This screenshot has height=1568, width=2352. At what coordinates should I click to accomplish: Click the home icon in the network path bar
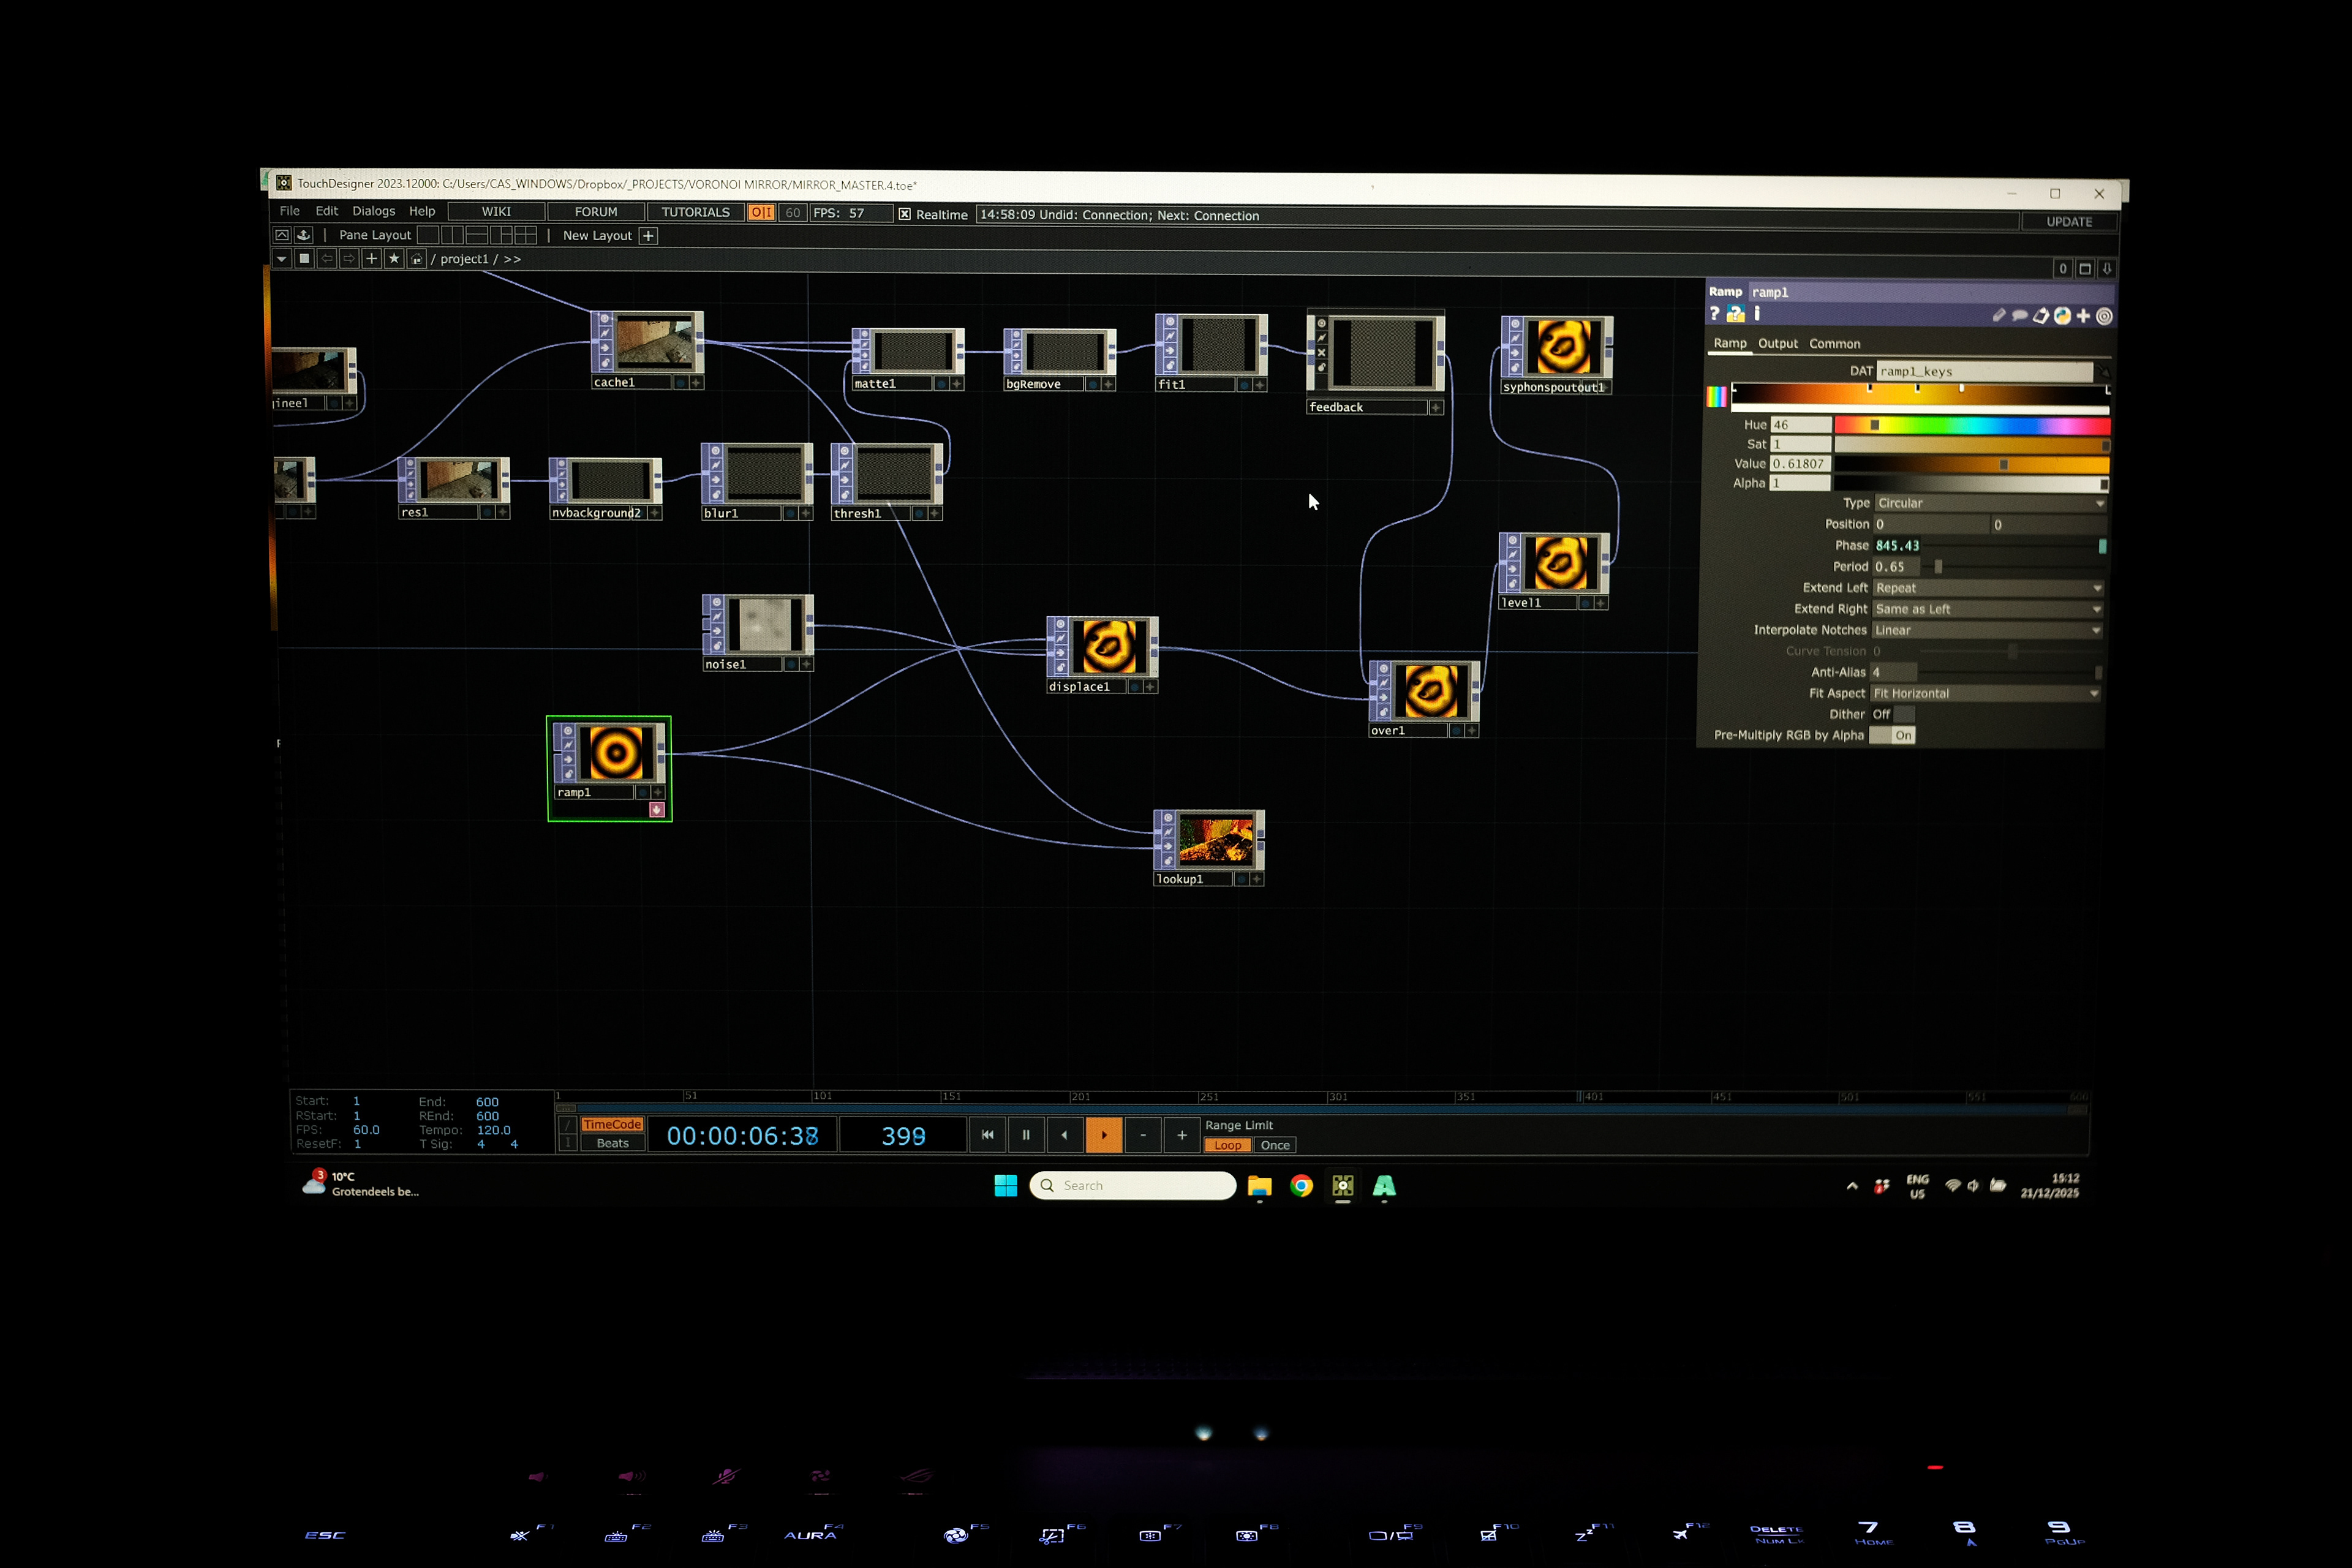point(417,259)
